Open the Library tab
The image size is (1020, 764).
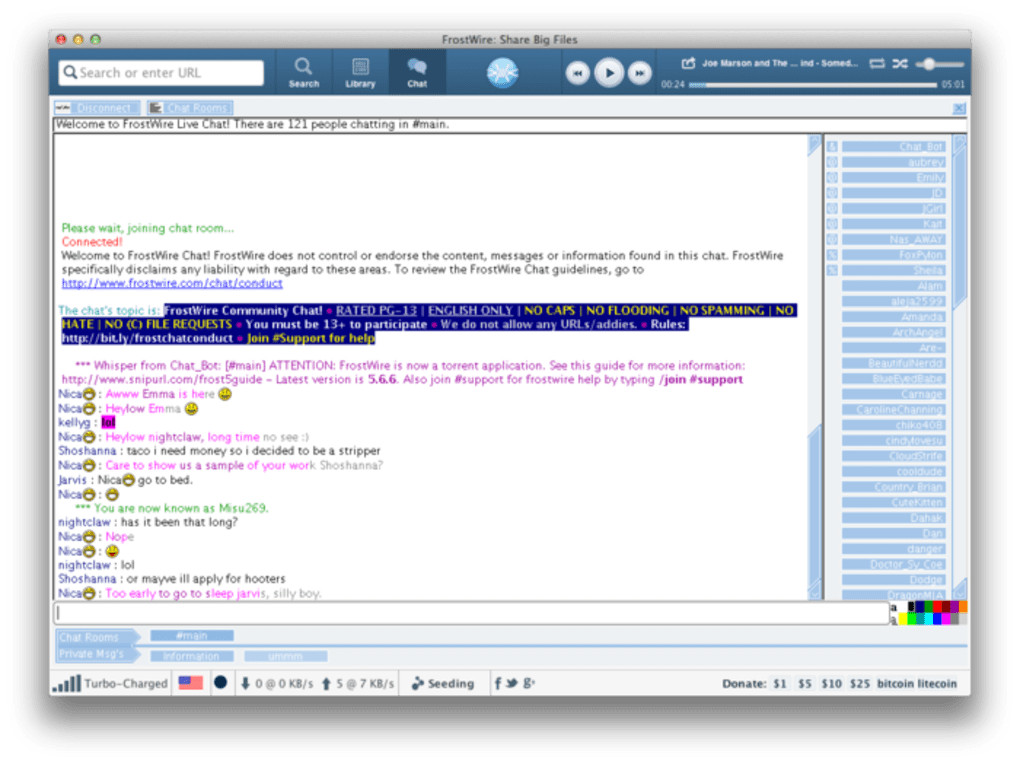pyautogui.click(x=360, y=72)
